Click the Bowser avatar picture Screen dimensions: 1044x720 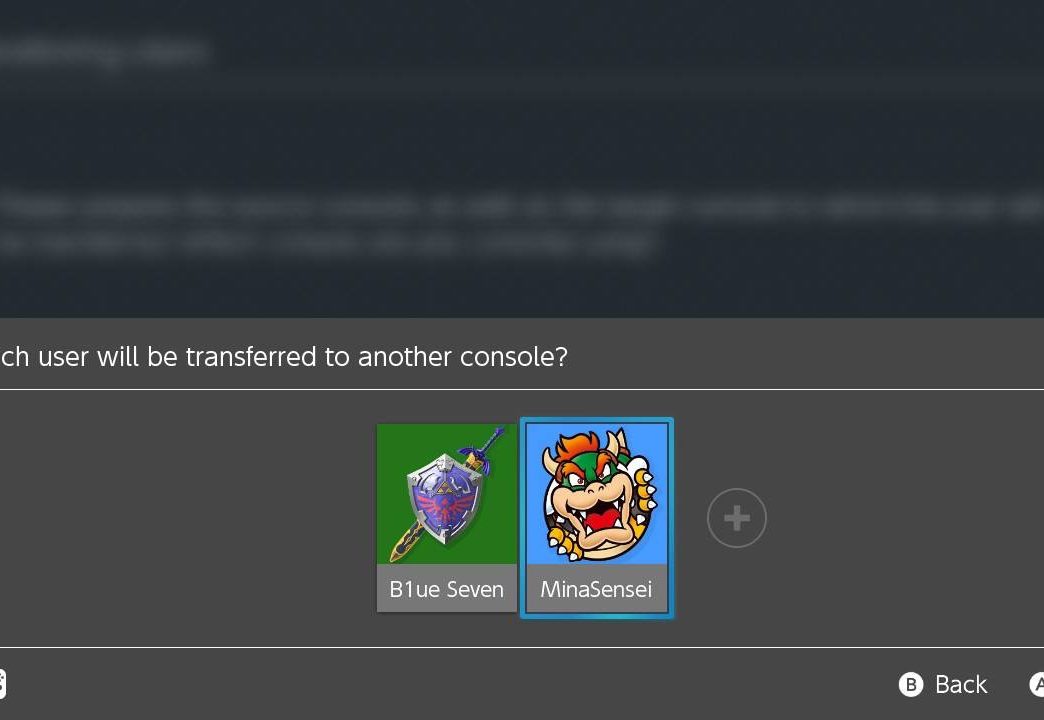click(x=599, y=496)
